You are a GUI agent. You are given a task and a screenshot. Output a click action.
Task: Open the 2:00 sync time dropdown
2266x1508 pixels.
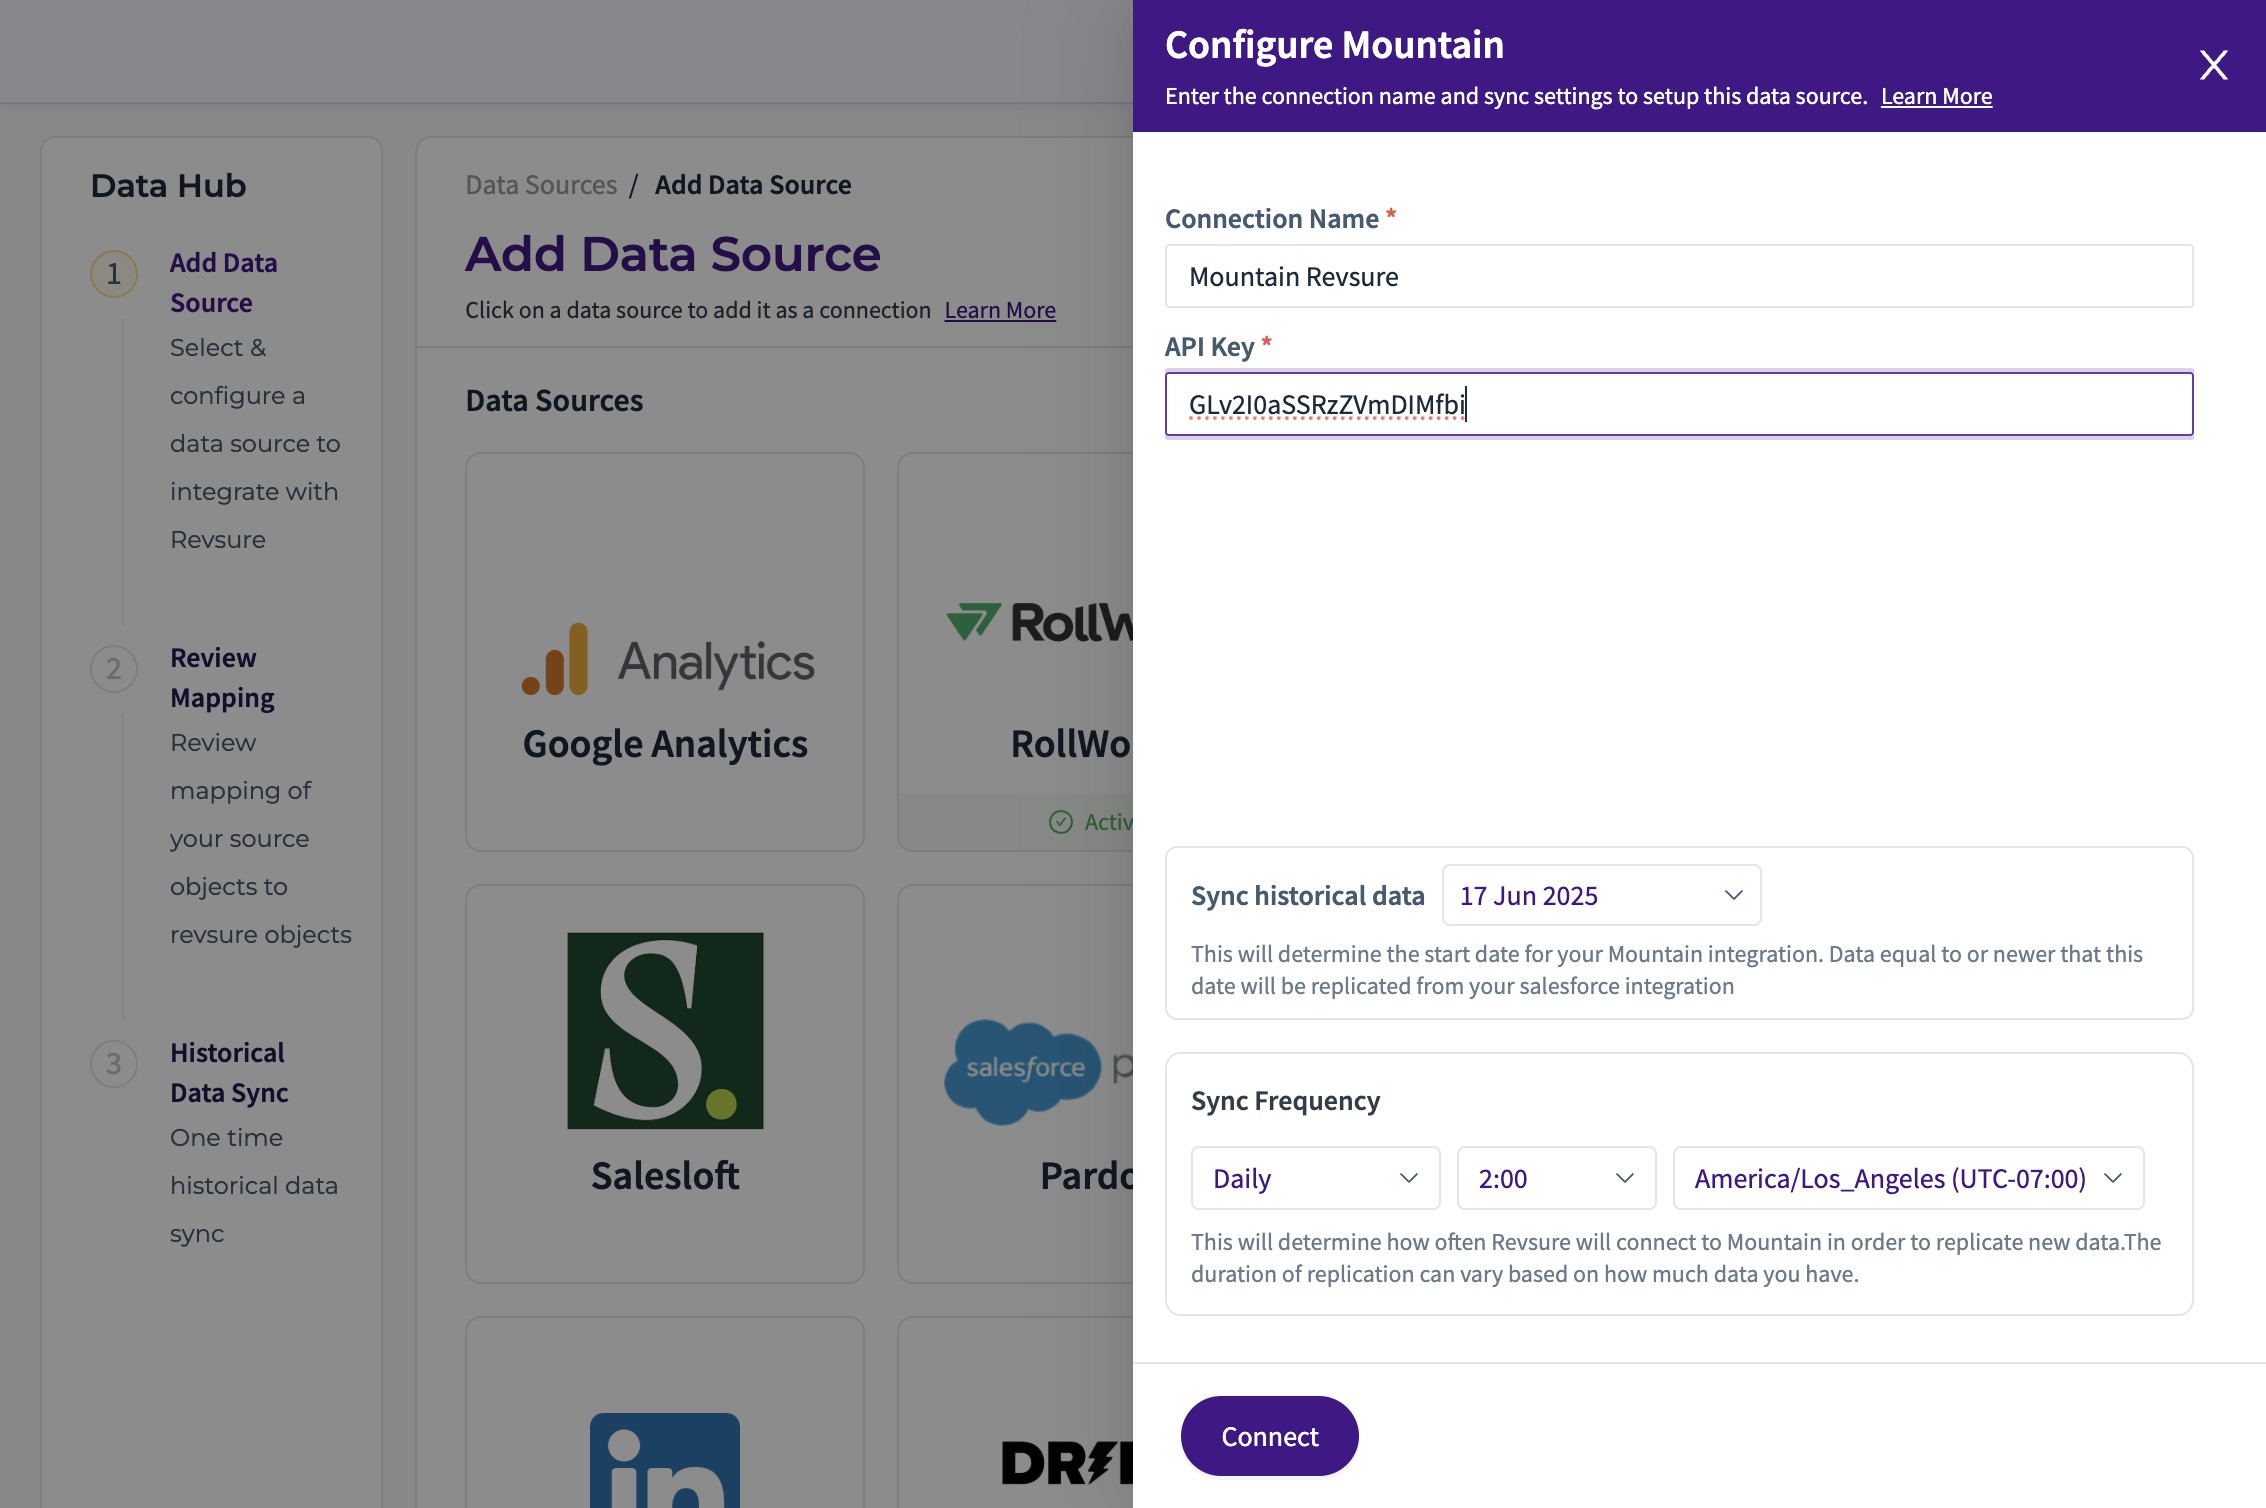pos(1555,1179)
